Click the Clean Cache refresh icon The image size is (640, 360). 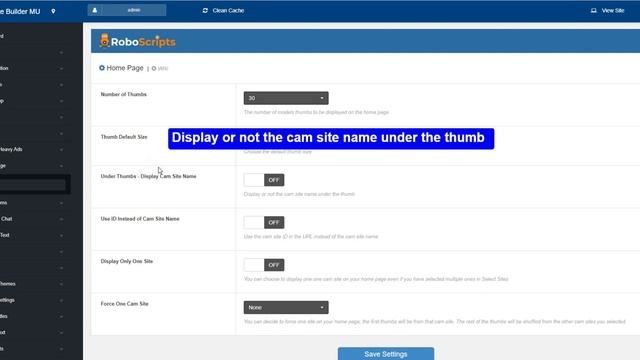pyautogui.click(x=205, y=11)
